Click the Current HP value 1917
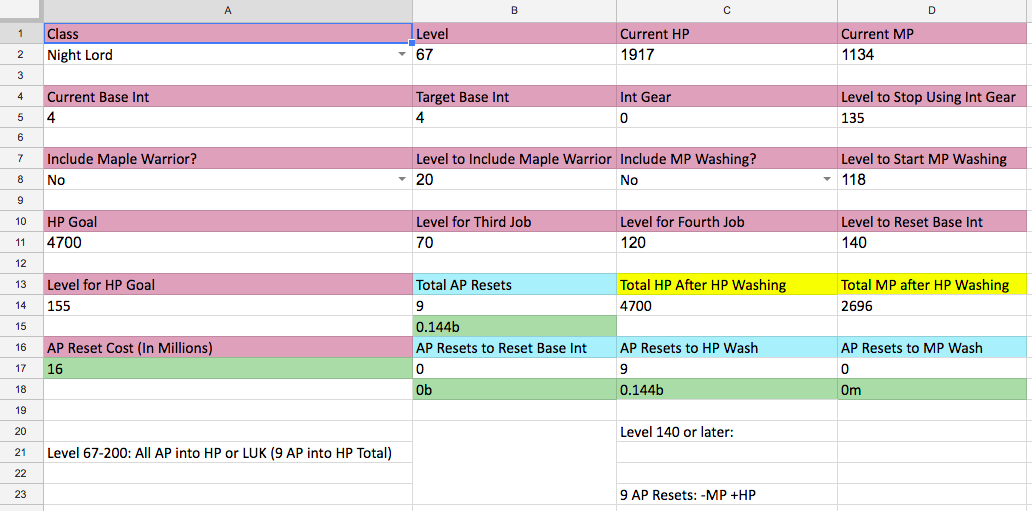 coord(727,55)
